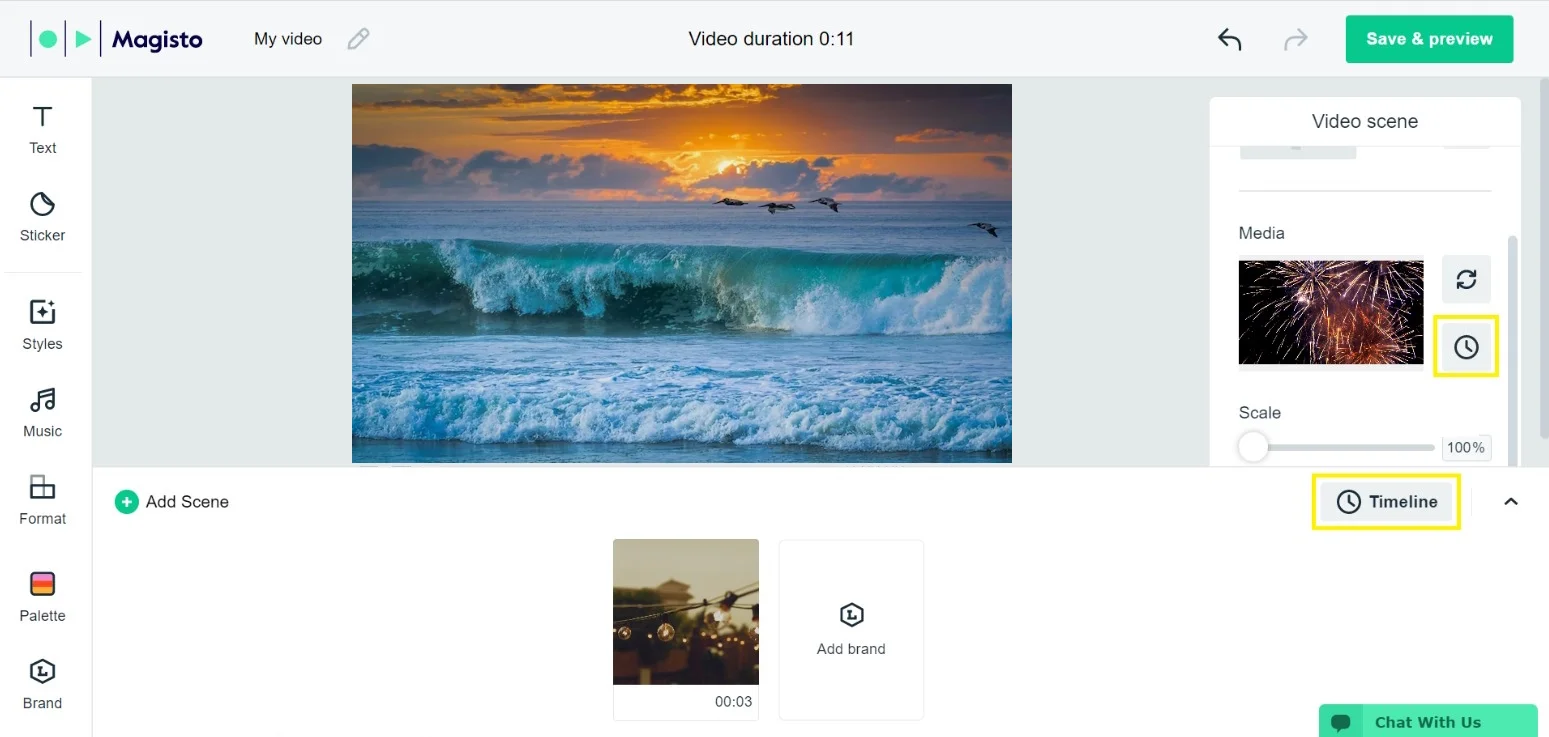Open the Format options

pyautogui.click(x=42, y=500)
